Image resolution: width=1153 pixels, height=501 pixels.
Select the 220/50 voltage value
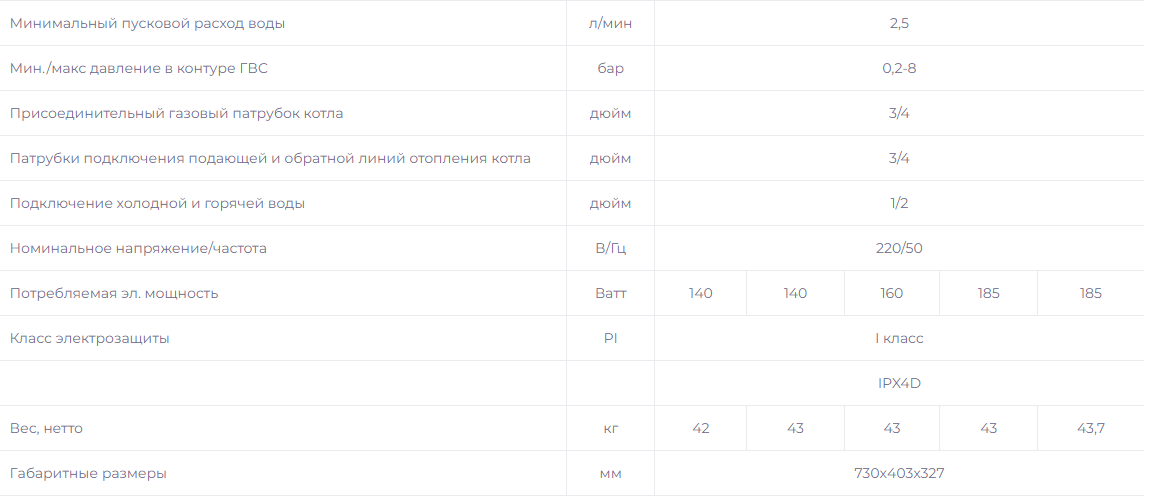coord(899,248)
